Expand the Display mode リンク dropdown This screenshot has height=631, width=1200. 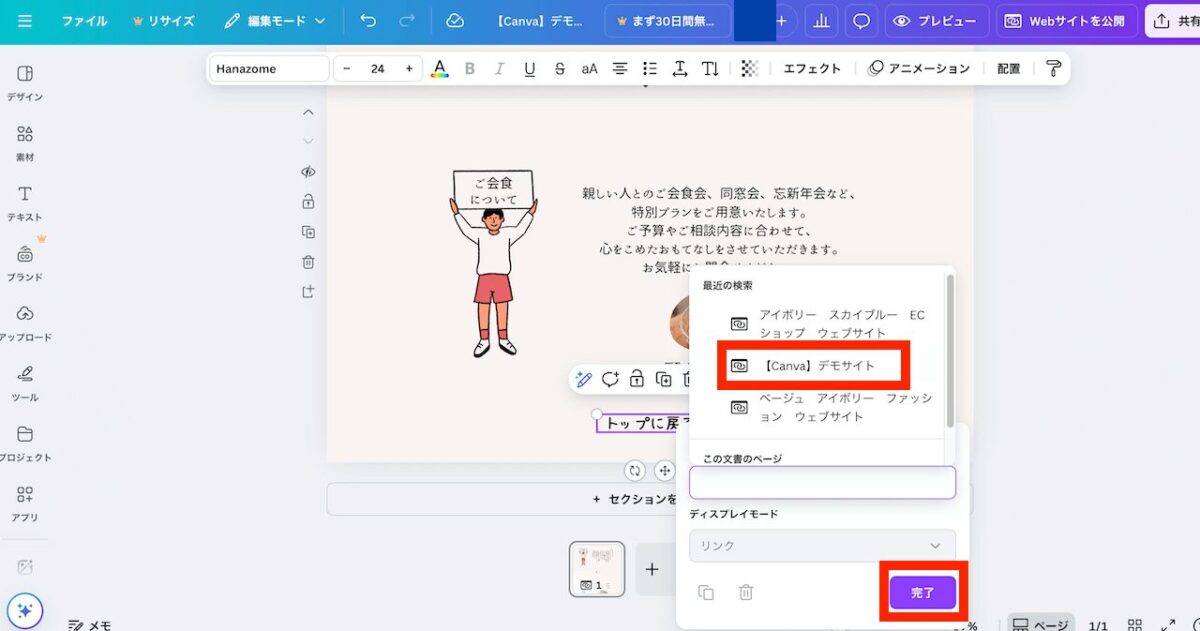coord(821,546)
